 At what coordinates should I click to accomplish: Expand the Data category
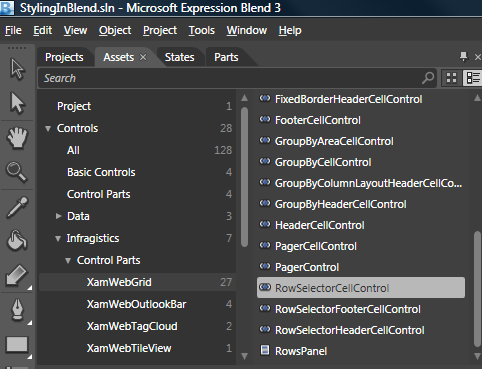tap(59, 216)
